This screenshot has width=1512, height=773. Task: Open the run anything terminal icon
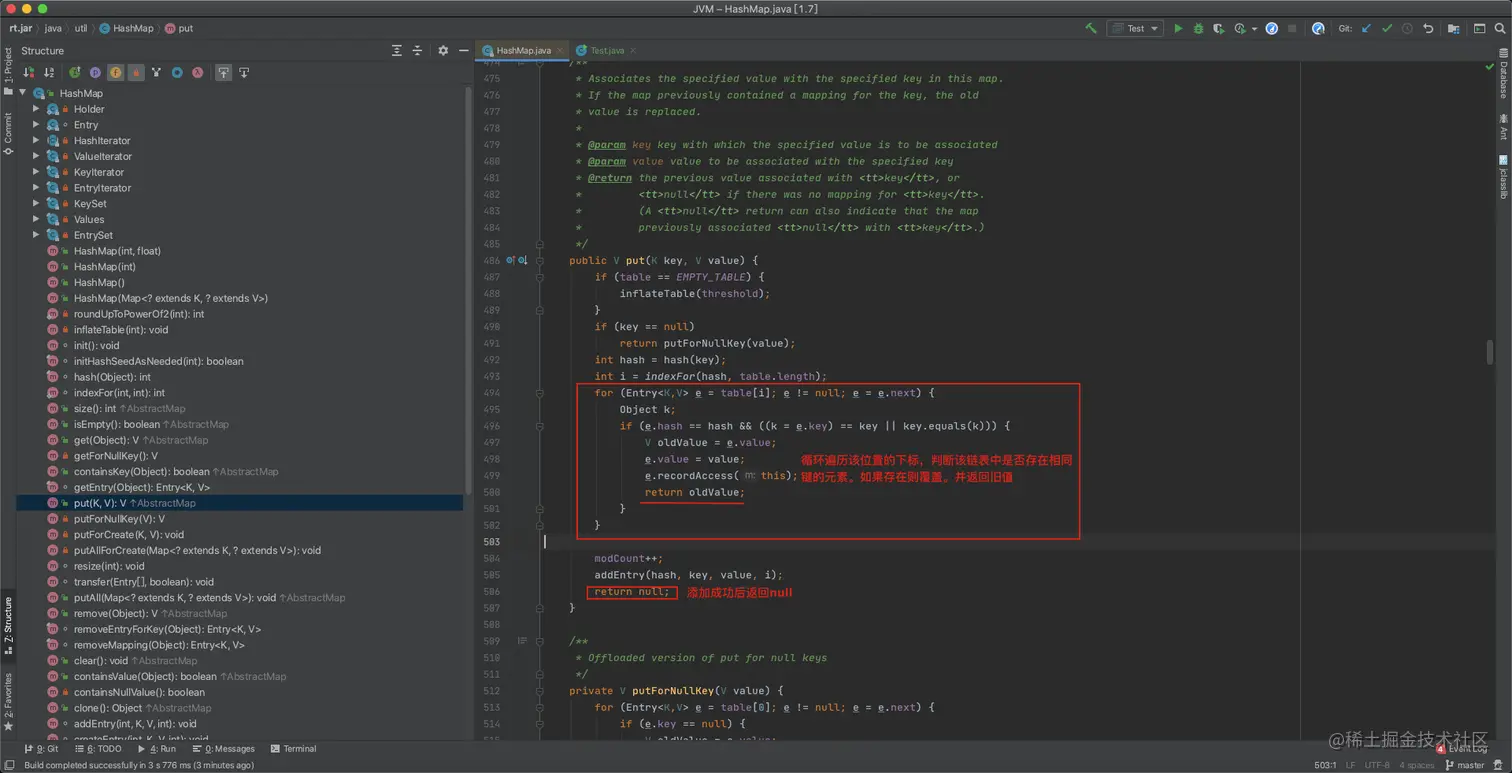coord(1479,29)
